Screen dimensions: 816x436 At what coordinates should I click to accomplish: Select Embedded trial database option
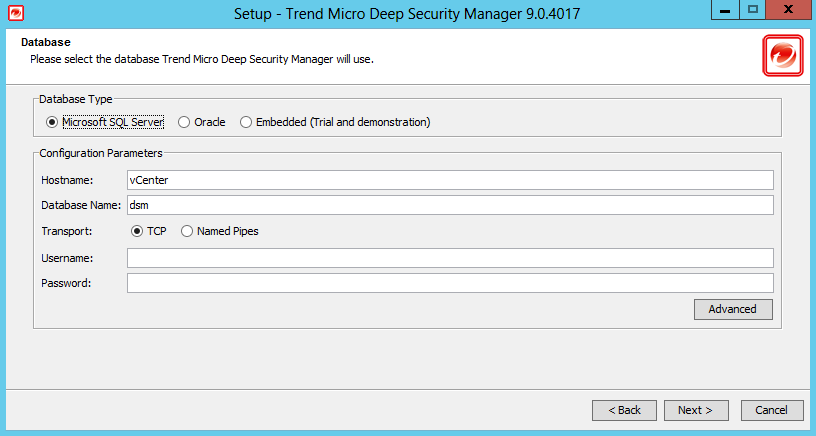coord(246,122)
